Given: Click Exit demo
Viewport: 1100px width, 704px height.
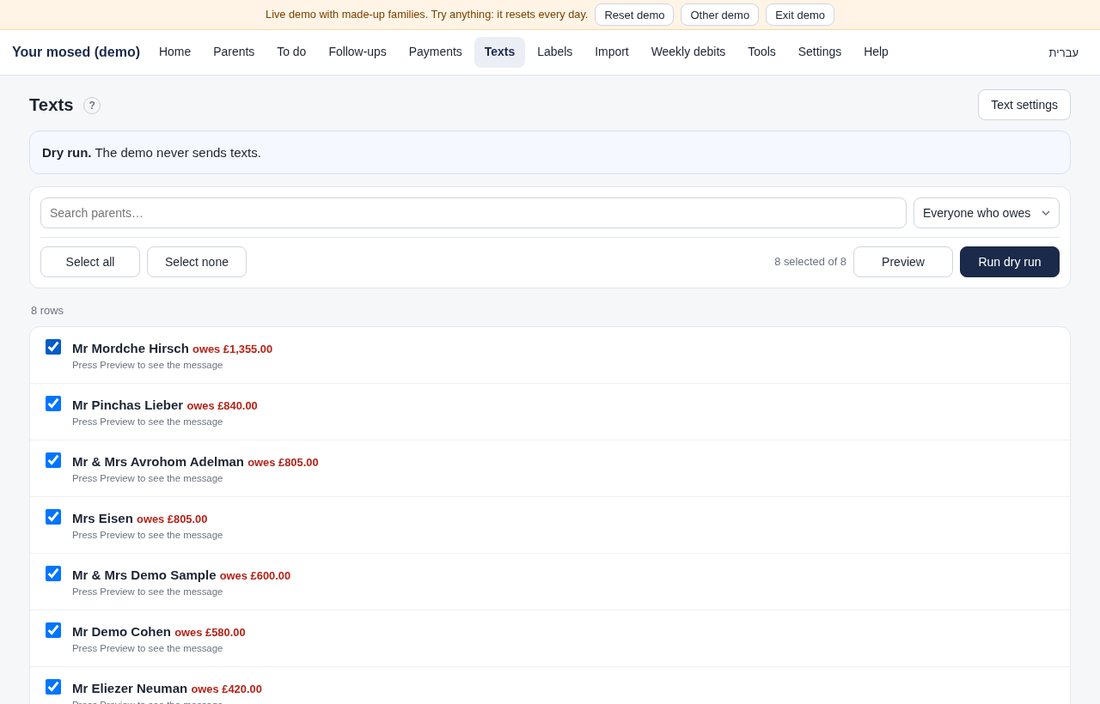Looking at the screenshot, I should click(x=800, y=15).
